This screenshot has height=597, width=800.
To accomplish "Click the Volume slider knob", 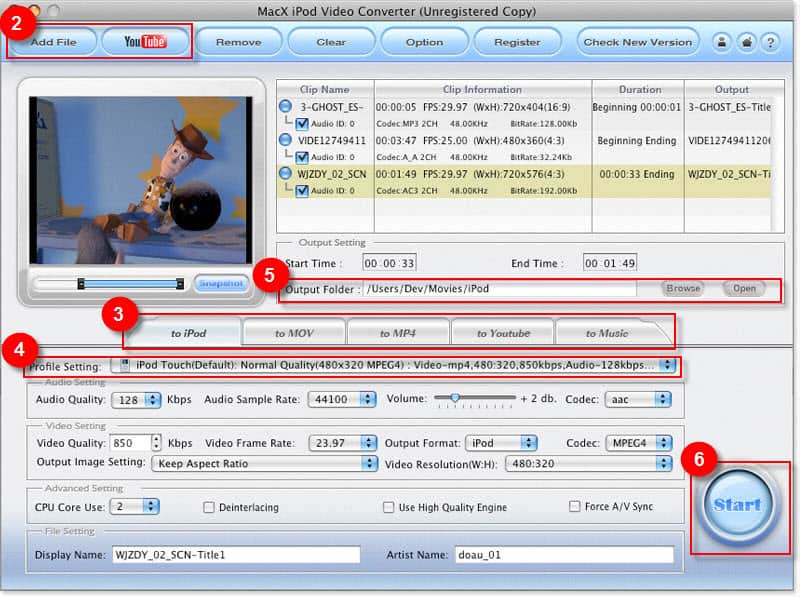I will pos(455,397).
